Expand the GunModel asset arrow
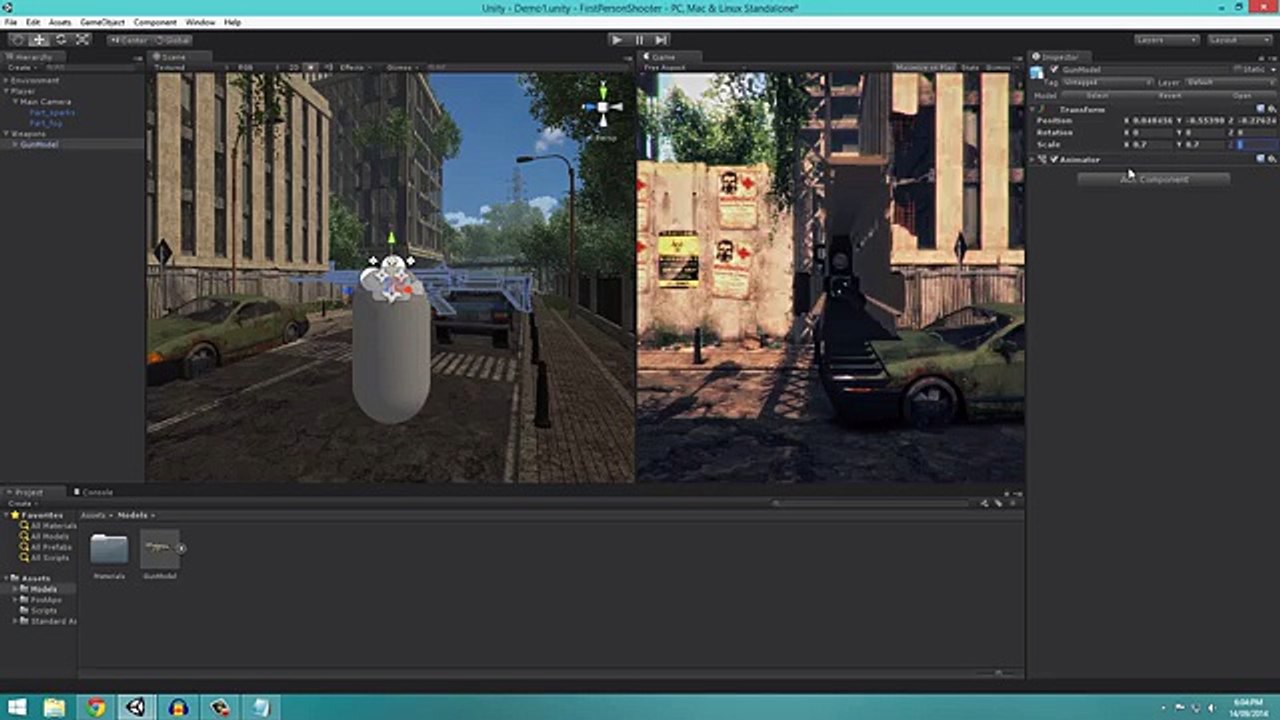The height and width of the screenshot is (720, 1280). coord(182,548)
